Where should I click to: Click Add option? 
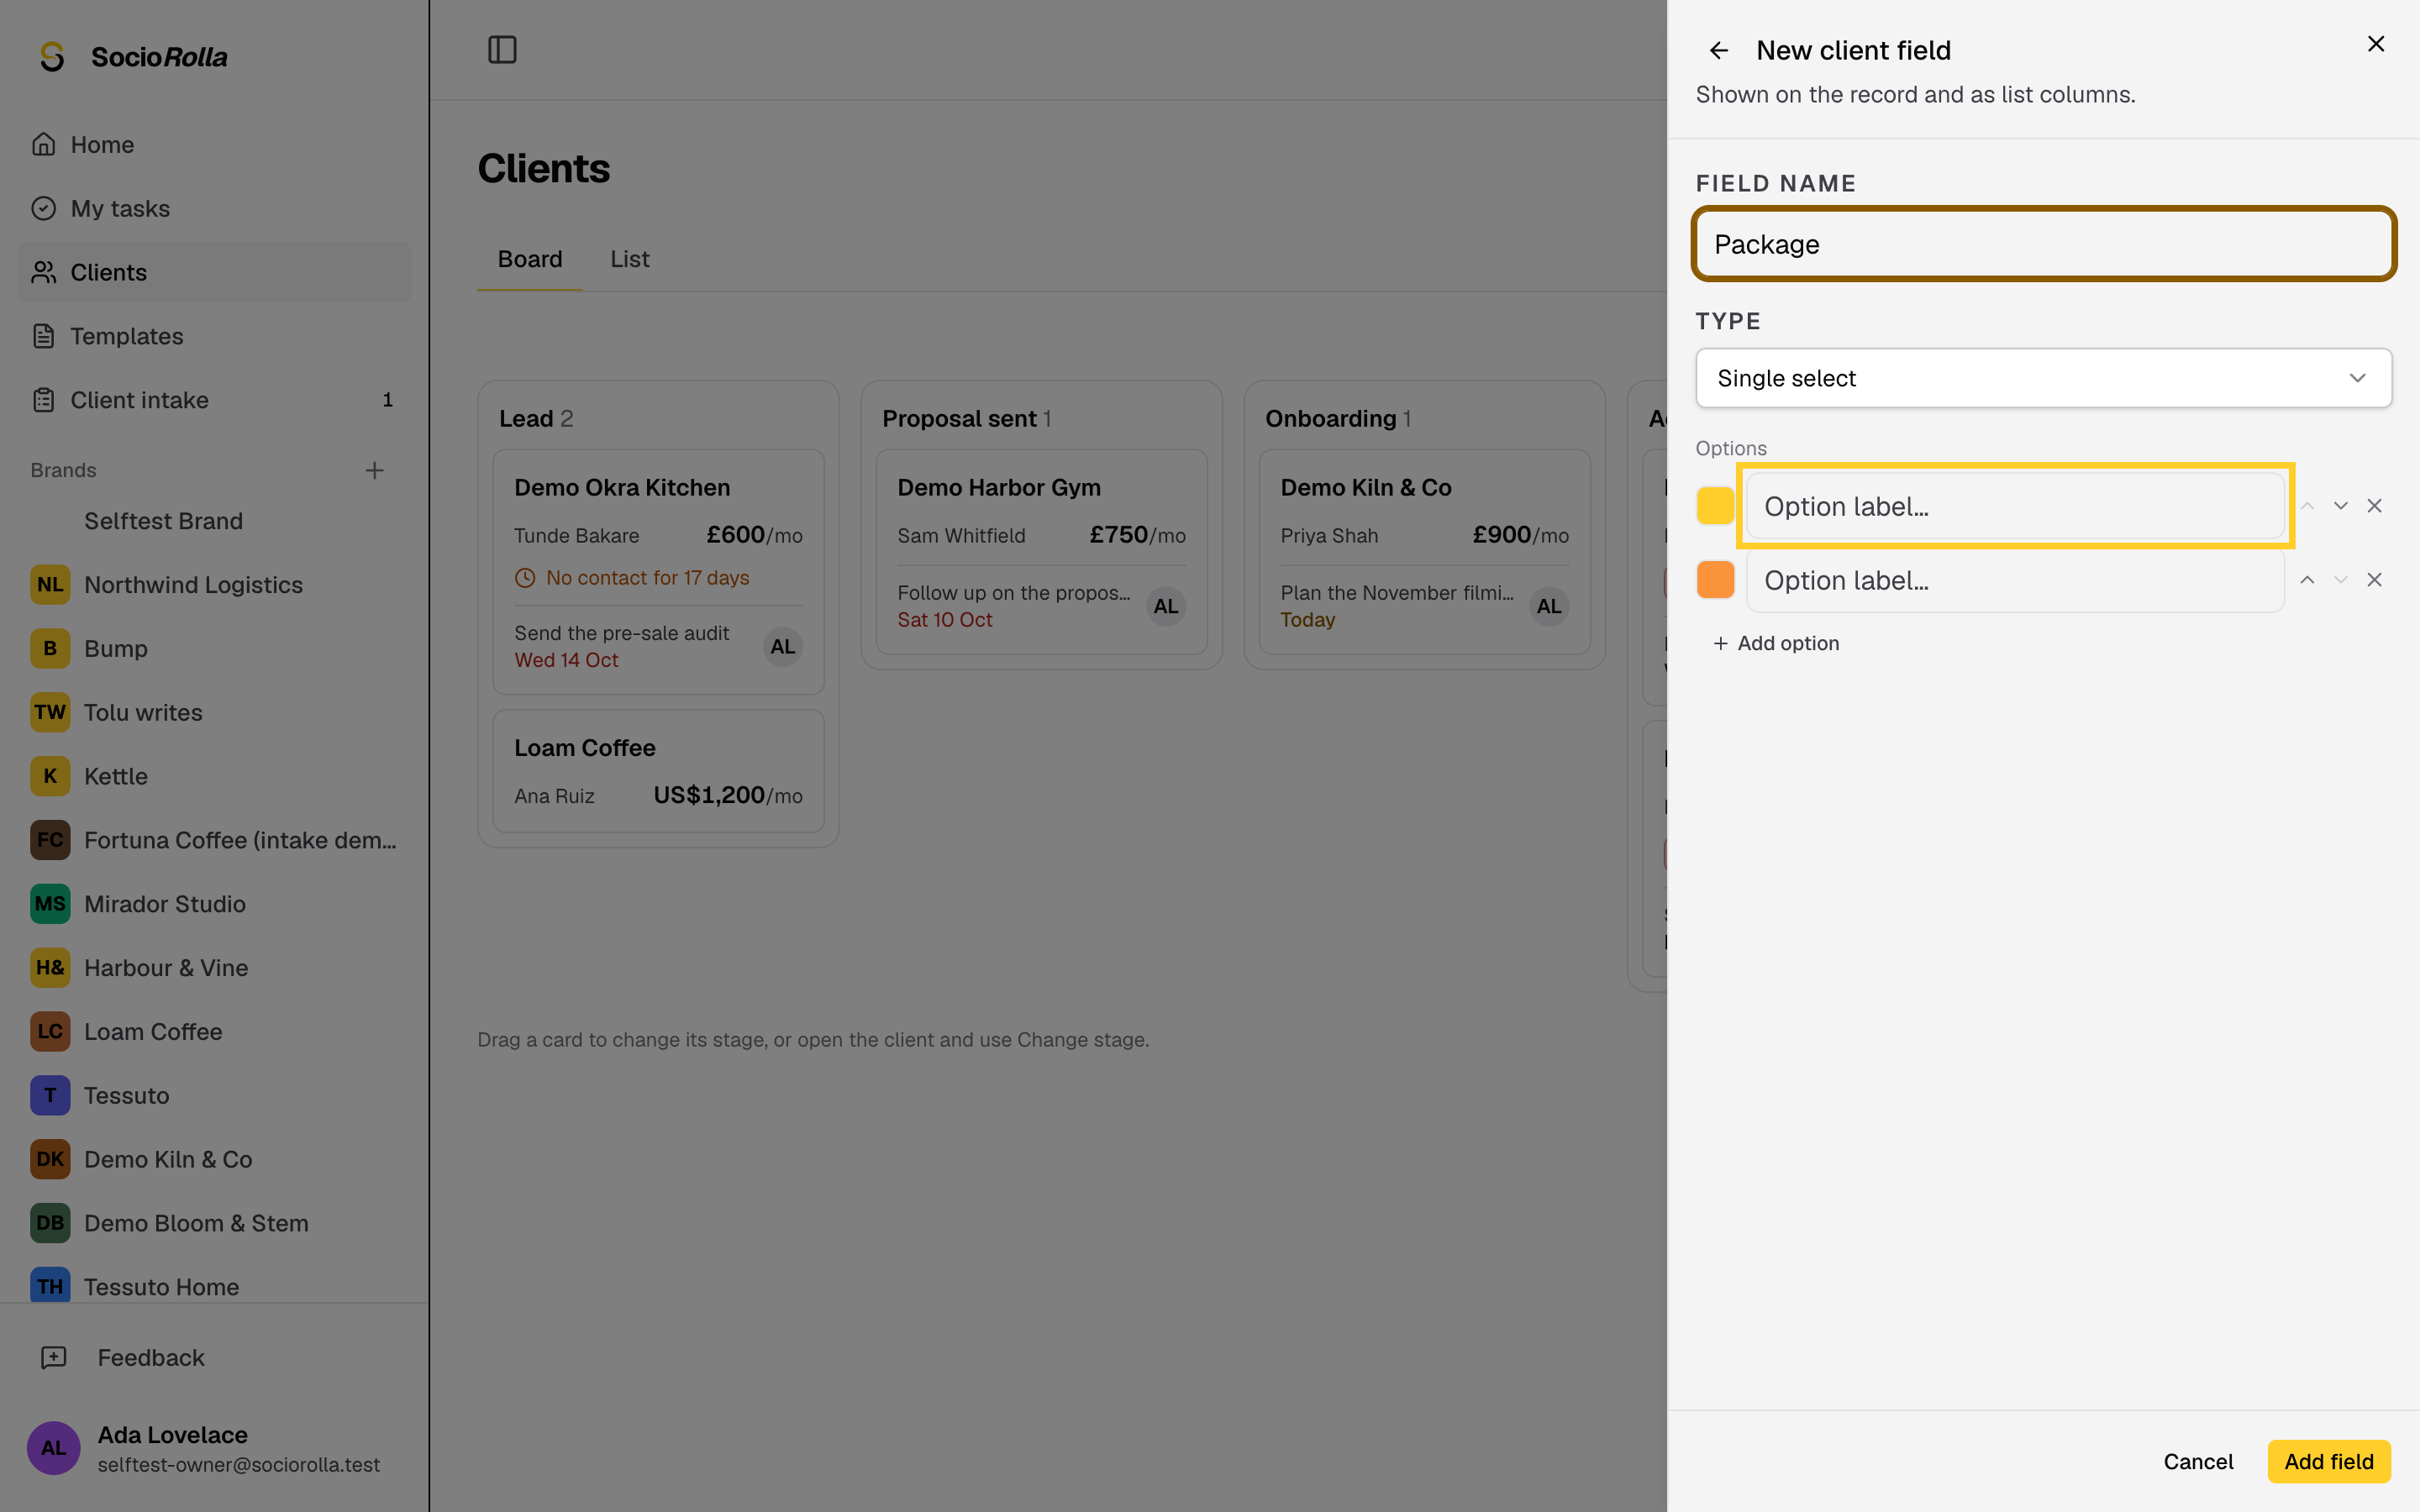1776,643
